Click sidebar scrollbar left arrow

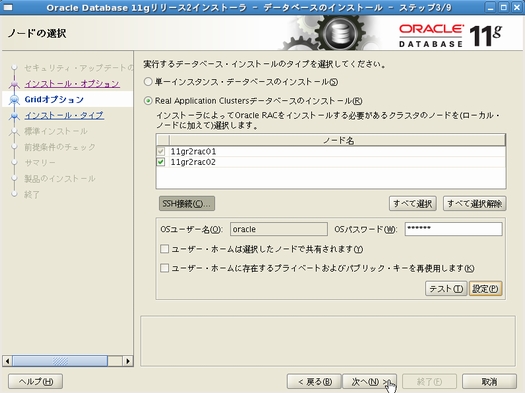(x=7, y=361)
